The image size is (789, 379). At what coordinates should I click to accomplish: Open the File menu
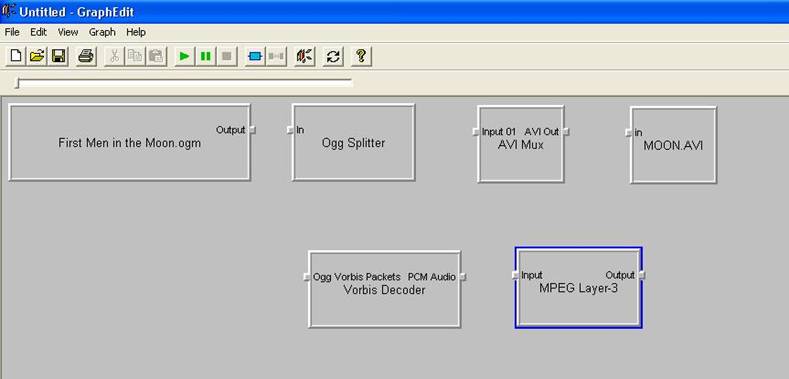point(12,32)
